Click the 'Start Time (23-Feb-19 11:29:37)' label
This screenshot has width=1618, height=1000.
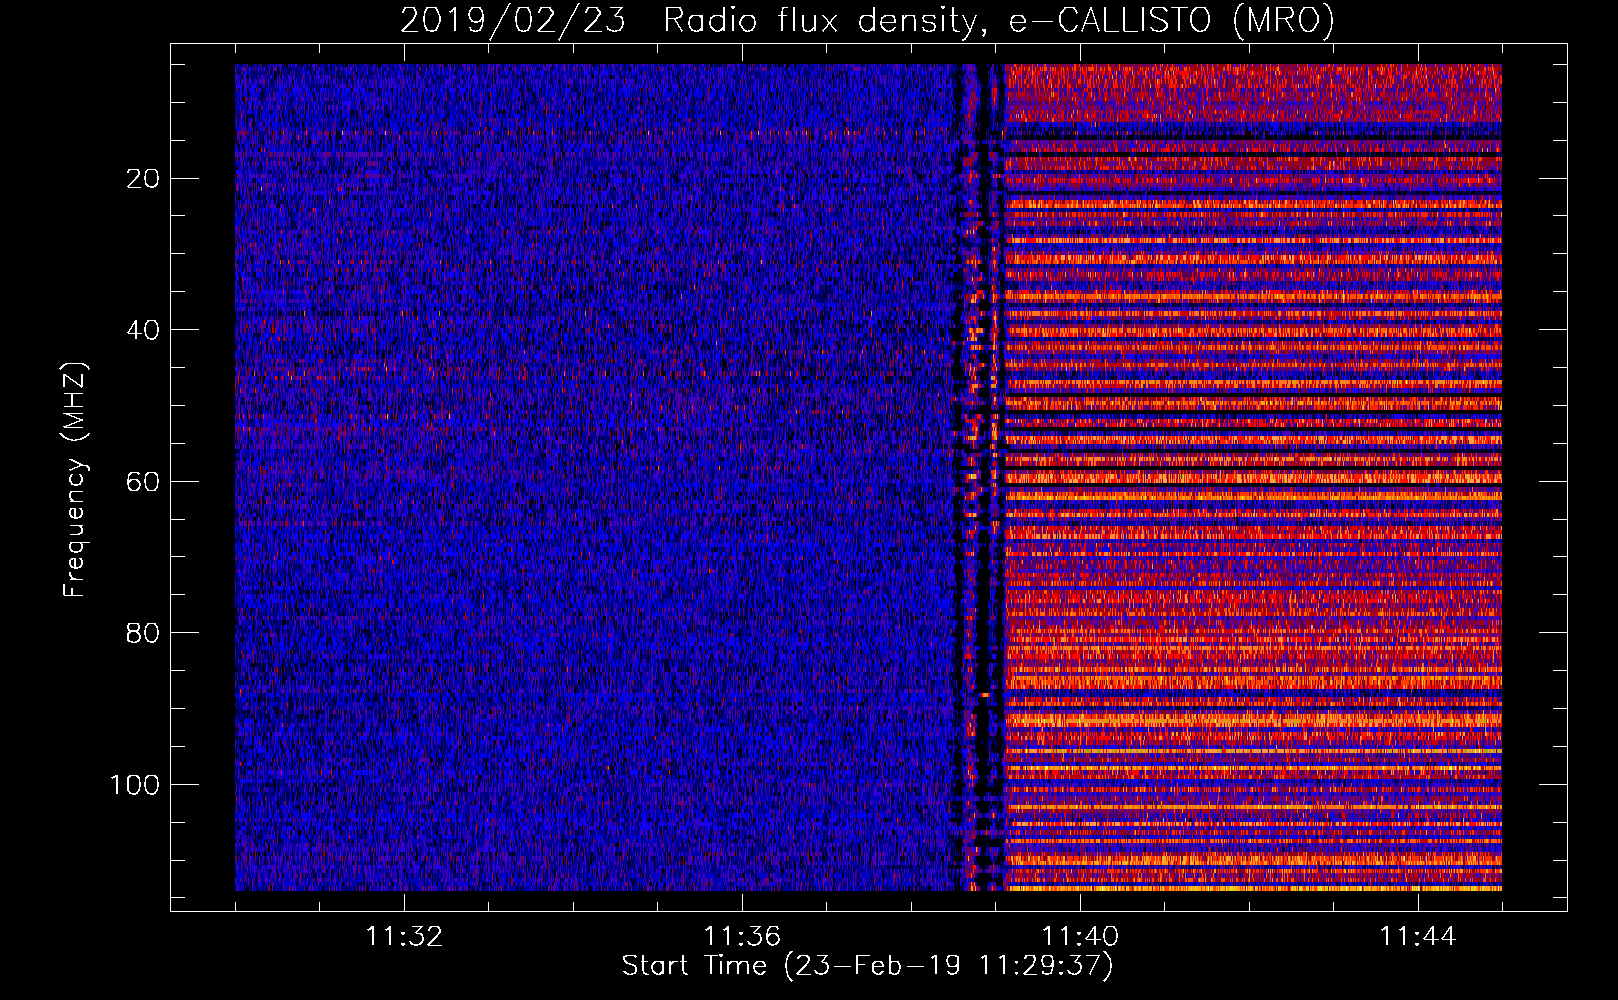pos(867,966)
